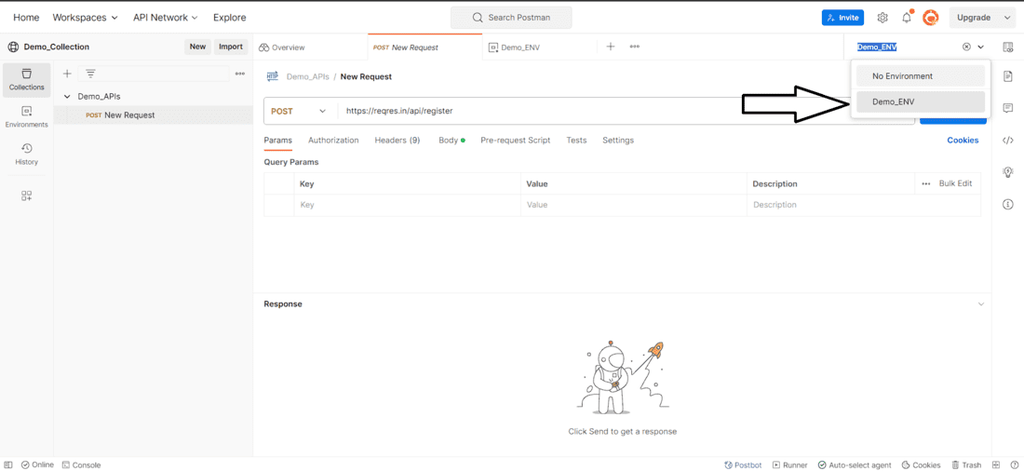Open the comments icon in right sidebar

[x=1007, y=108]
